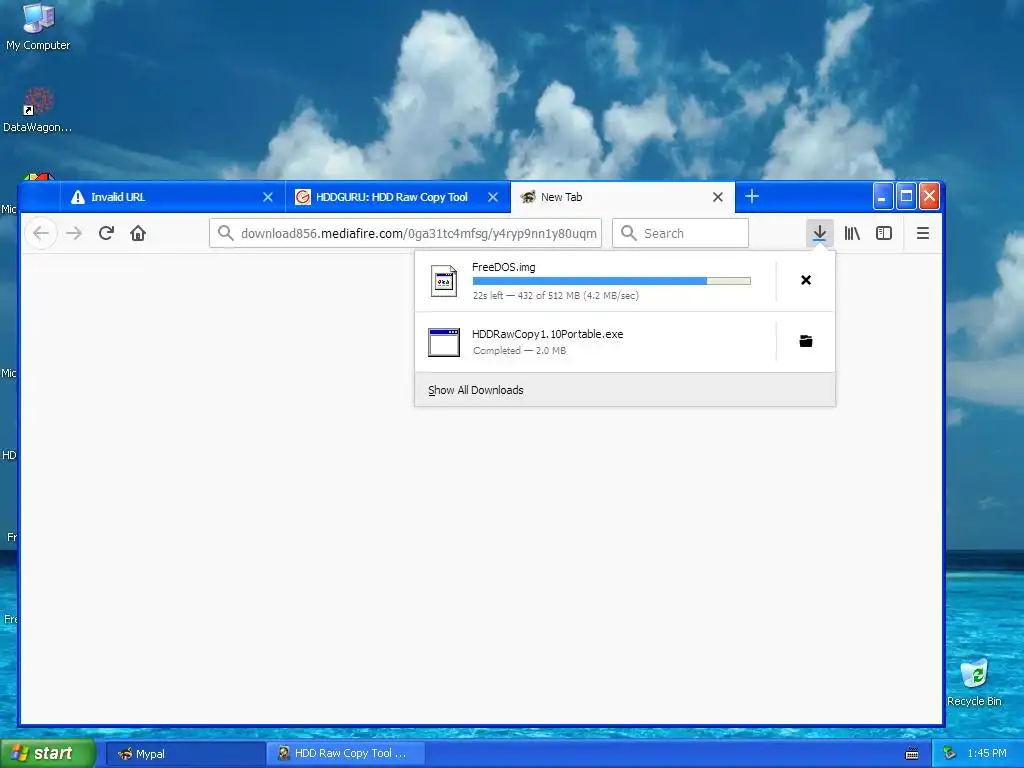This screenshot has height=768, width=1024.
Task: Select the New Tab tab
Action: 622,197
